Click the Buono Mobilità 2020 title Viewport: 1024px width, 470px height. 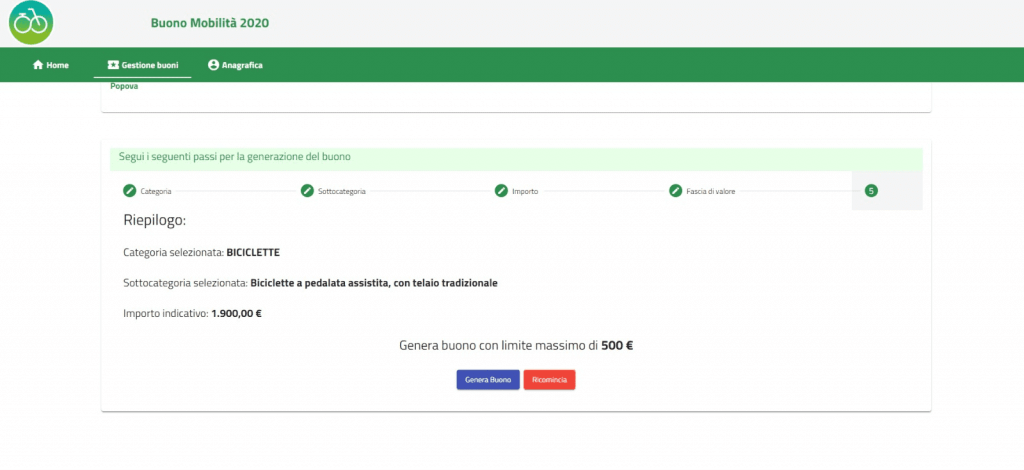pyautogui.click(x=209, y=23)
